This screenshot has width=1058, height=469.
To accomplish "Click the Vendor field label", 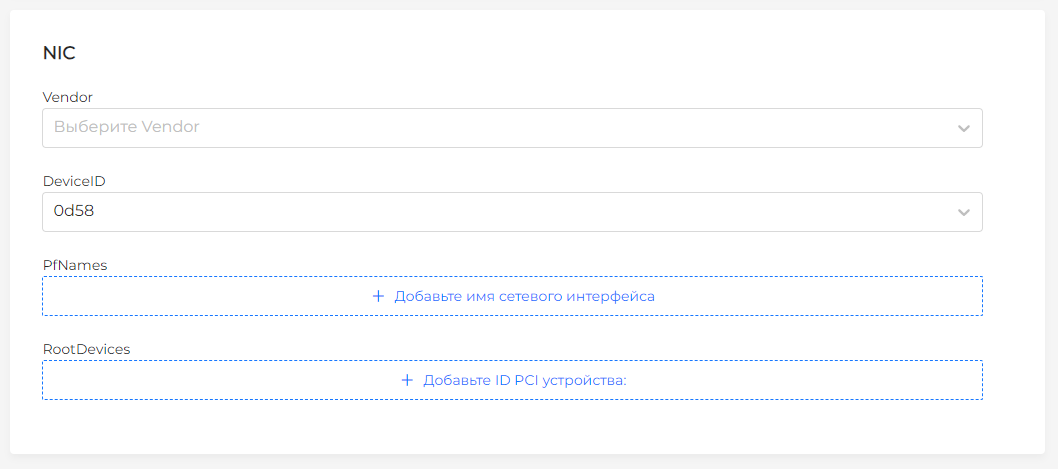I will pos(68,97).
